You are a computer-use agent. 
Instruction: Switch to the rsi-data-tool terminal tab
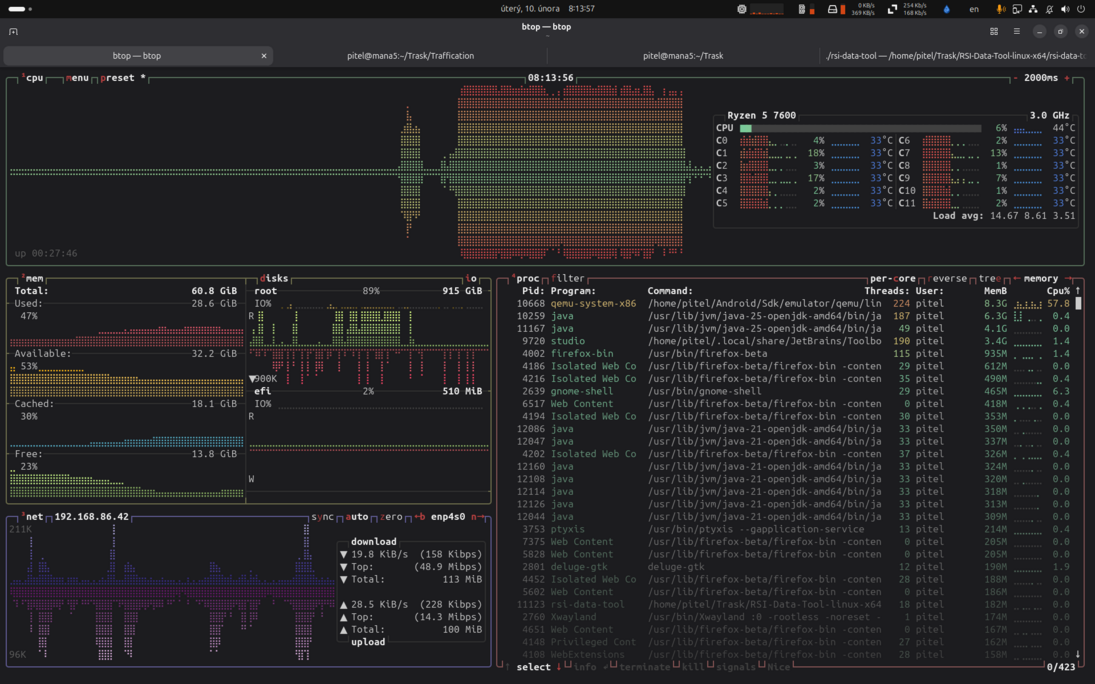point(955,56)
